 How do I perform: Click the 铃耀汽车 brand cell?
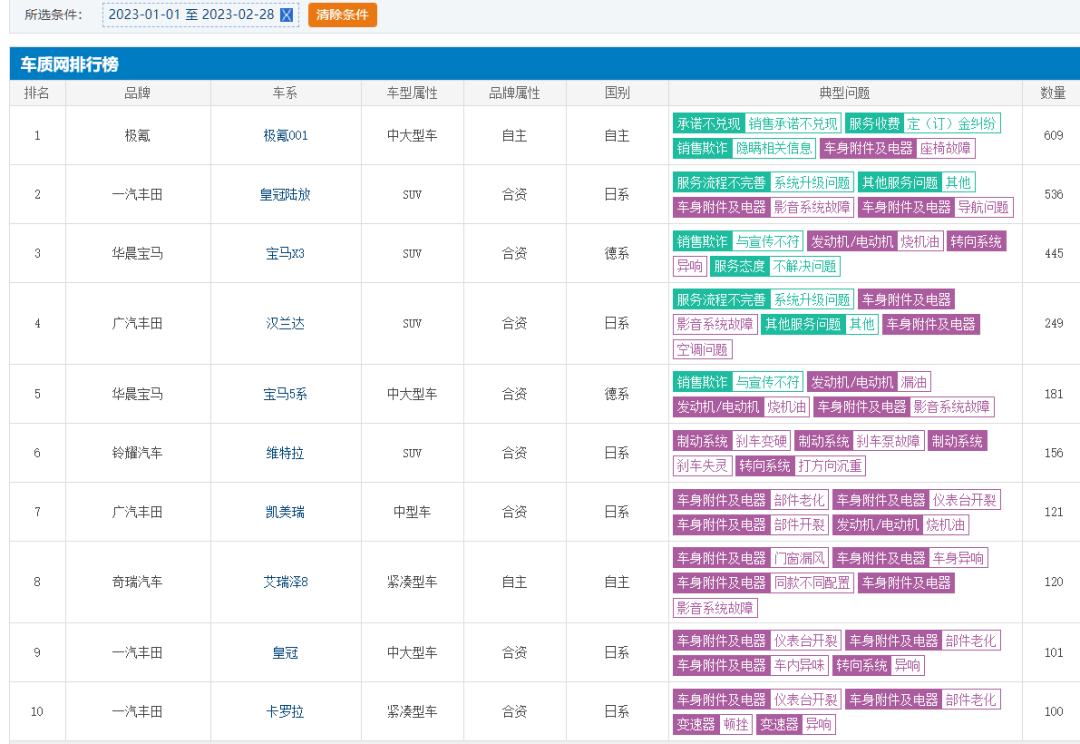click(138, 453)
